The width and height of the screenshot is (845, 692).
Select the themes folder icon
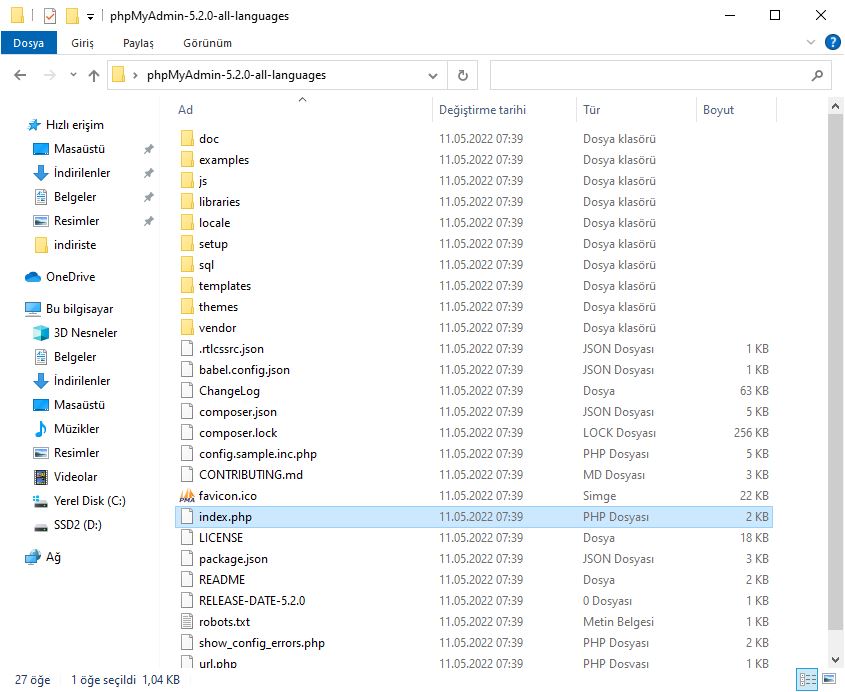(187, 307)
